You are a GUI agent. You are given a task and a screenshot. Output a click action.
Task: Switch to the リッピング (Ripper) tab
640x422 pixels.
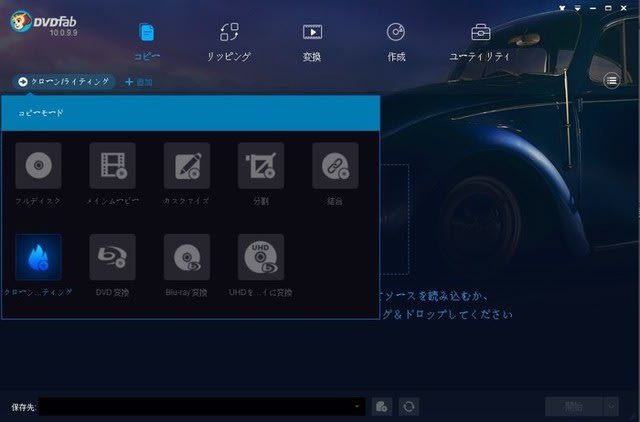point(229,41)
